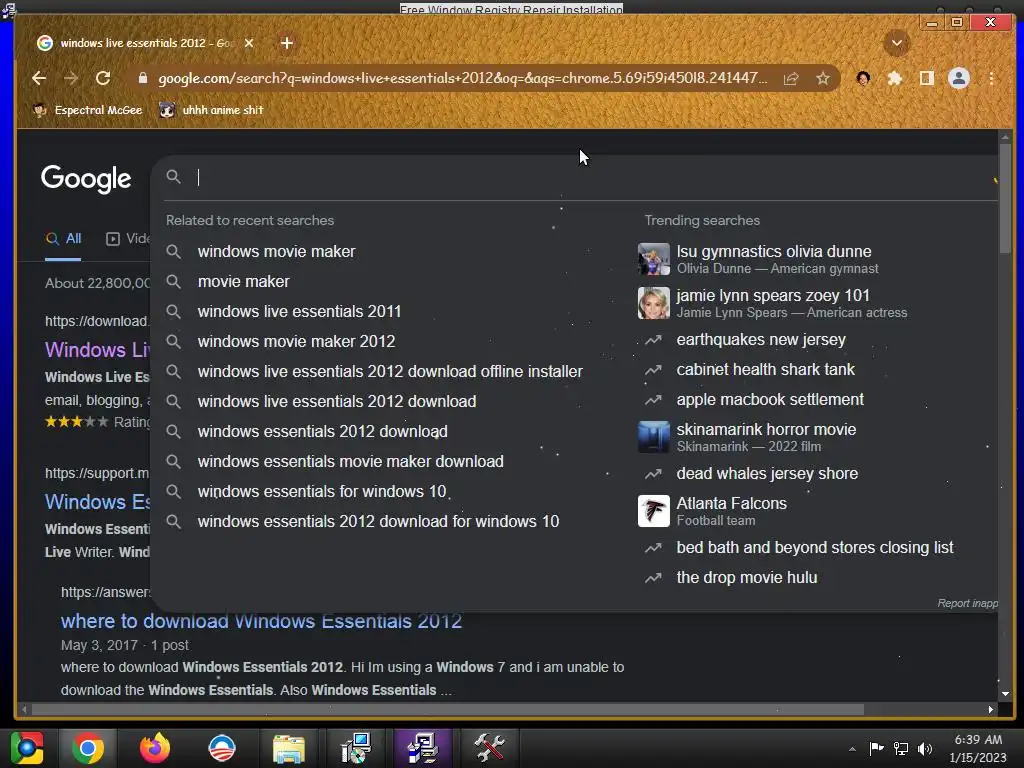Viewport: 1024px width, 768px height.
Task: Choose suggestion windows essentials 2012 download
Action: pyautogui.click(x=323, y=432)
